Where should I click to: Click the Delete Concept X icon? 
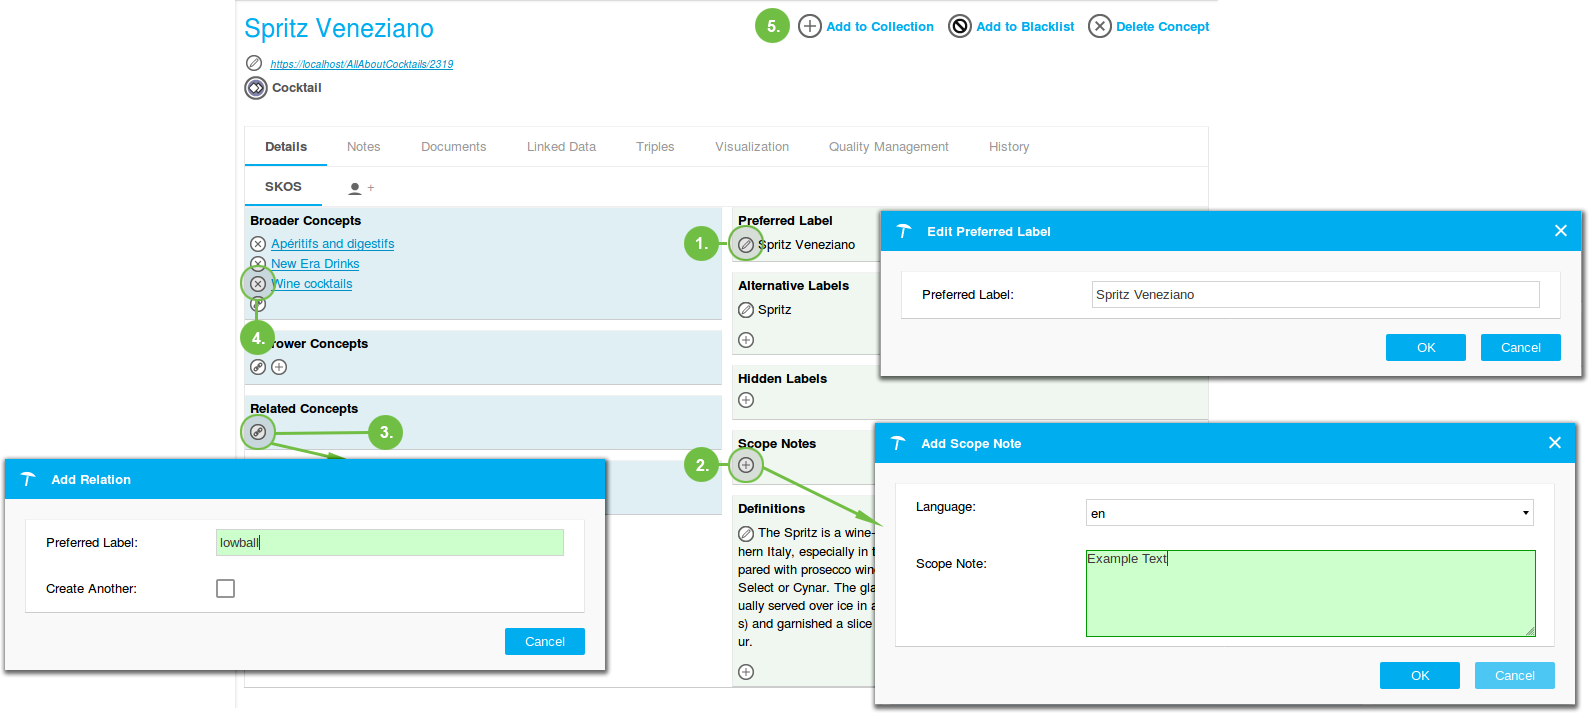tap(1100, 26)
